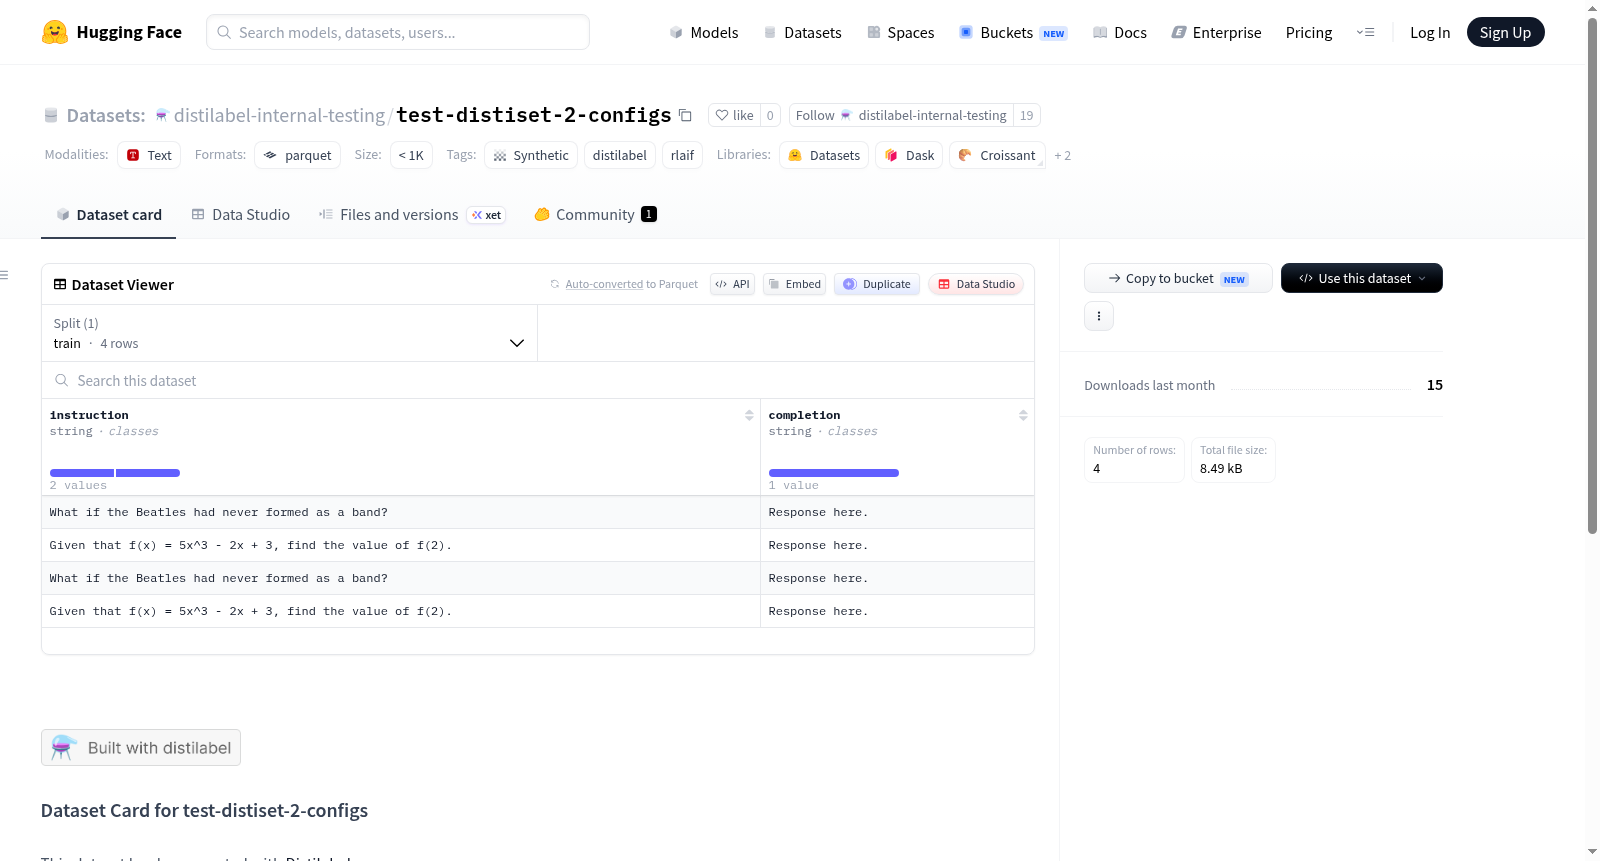The height and width of the screenshot is (861, 1600).
Task: Click the instruction values distribution bar
Action: tap(115, 473)
